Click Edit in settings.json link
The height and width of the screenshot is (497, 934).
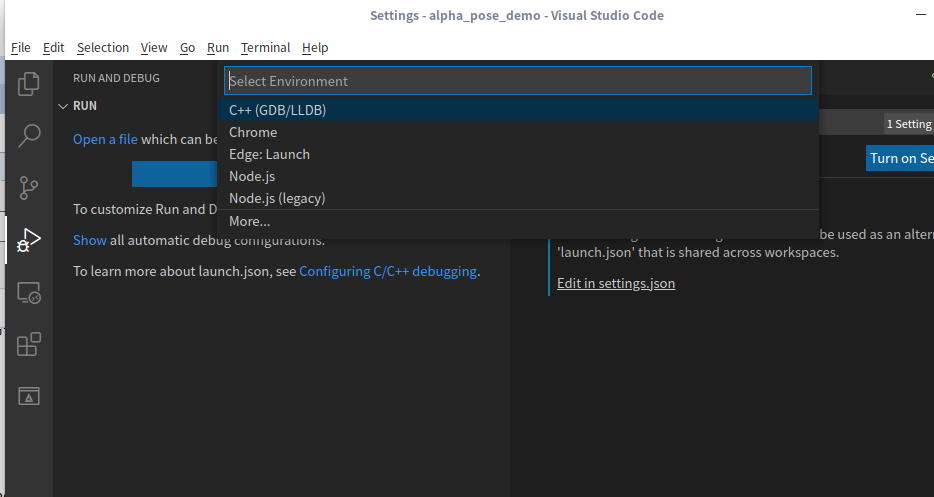(x=616, y=283)
